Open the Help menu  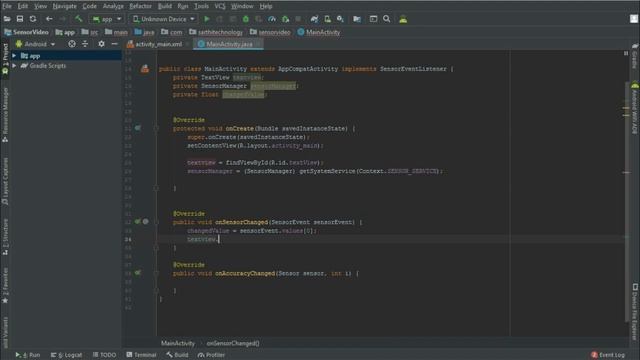266,6
